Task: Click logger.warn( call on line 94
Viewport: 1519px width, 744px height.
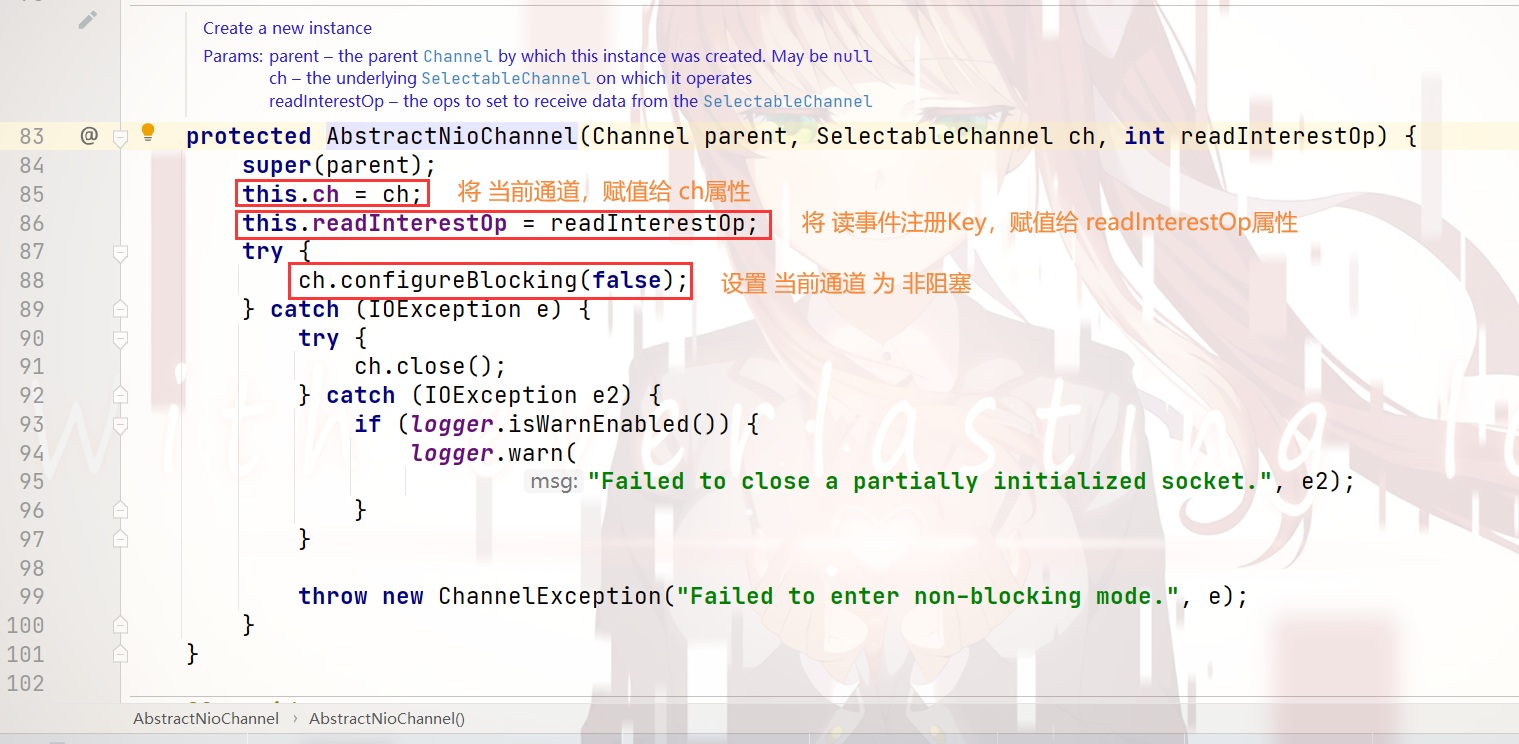Action: [x=494, y=453]
